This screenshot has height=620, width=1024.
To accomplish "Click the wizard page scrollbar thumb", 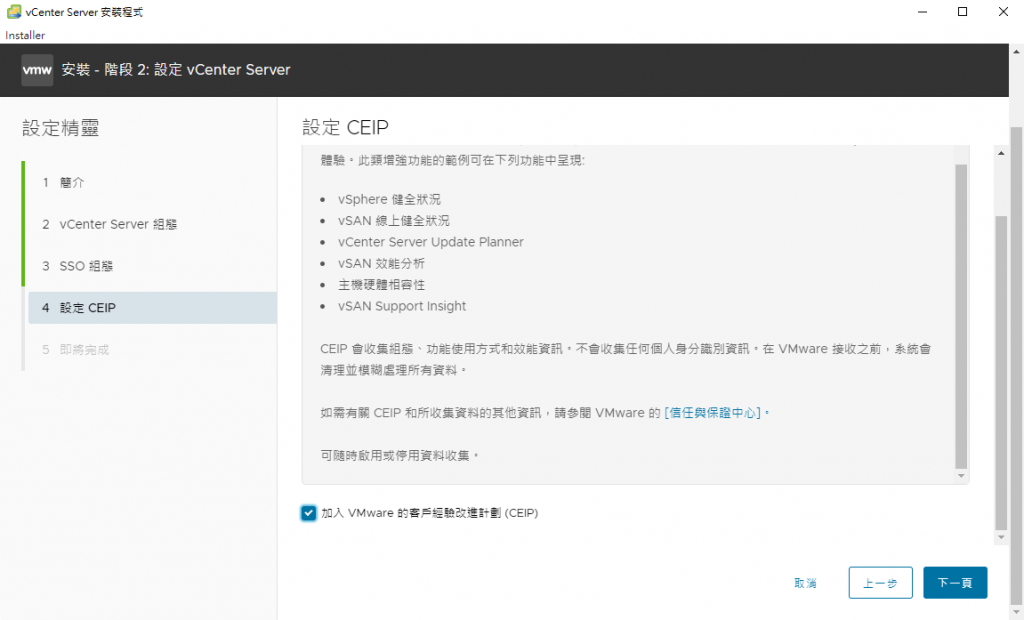I will coord(1001,372).
